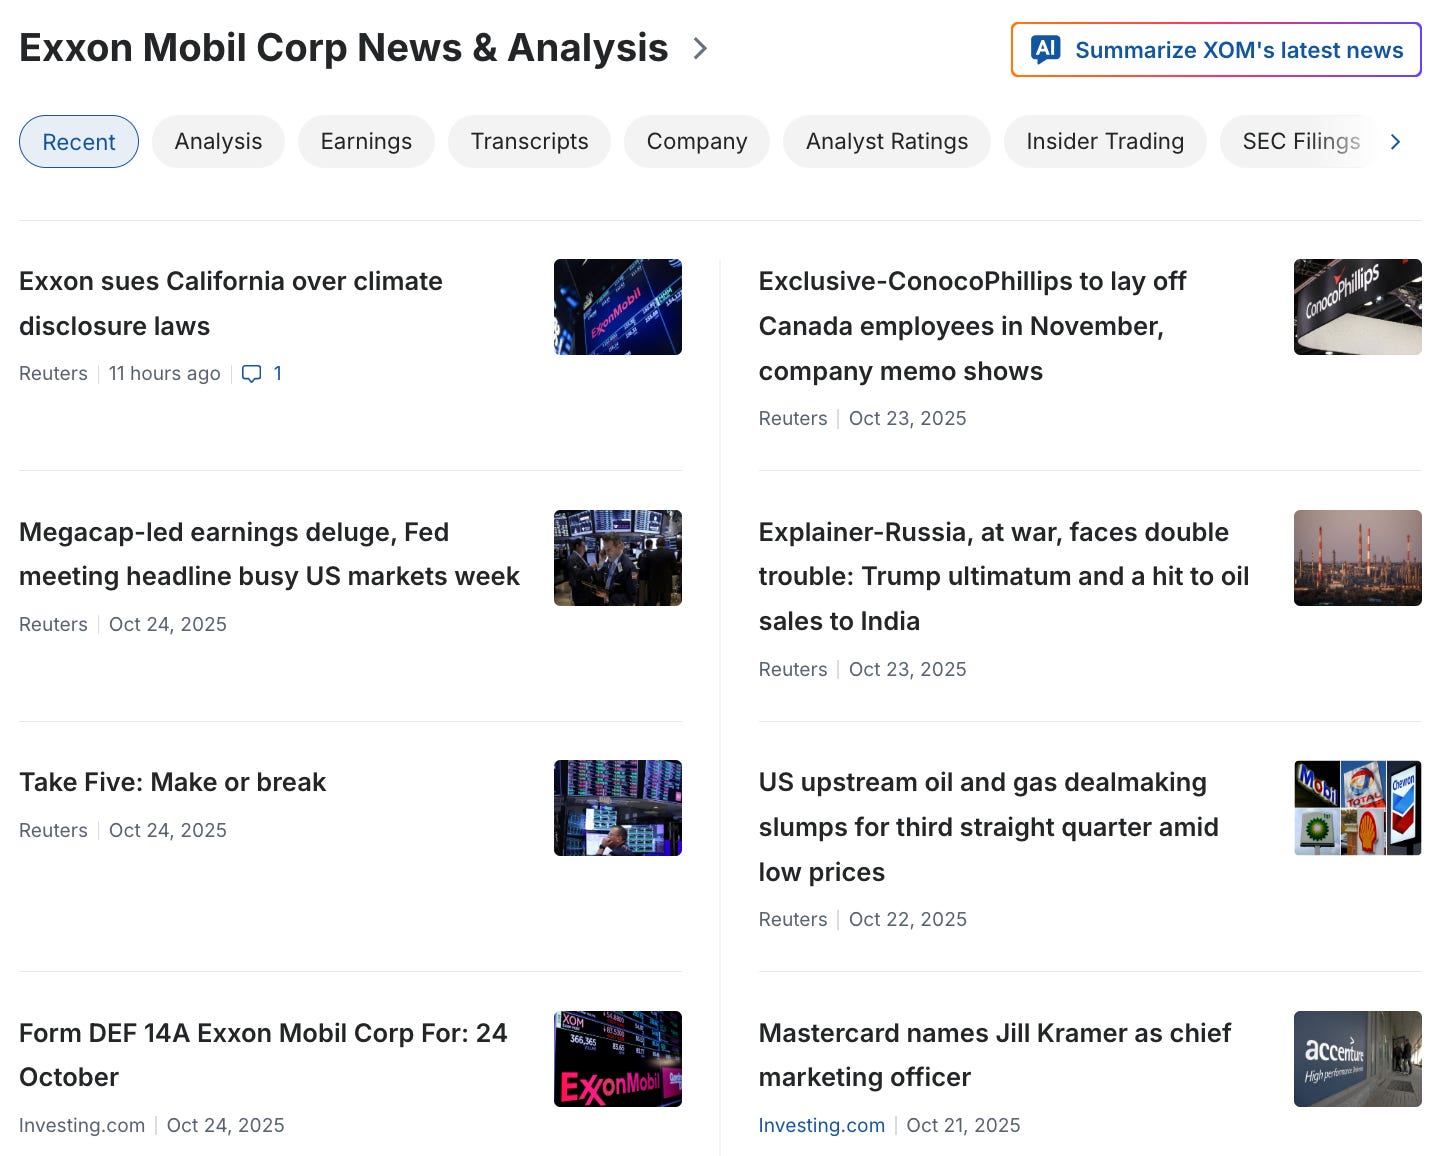Click comment count 1 on Exxon sues California

tap(277, 373)
